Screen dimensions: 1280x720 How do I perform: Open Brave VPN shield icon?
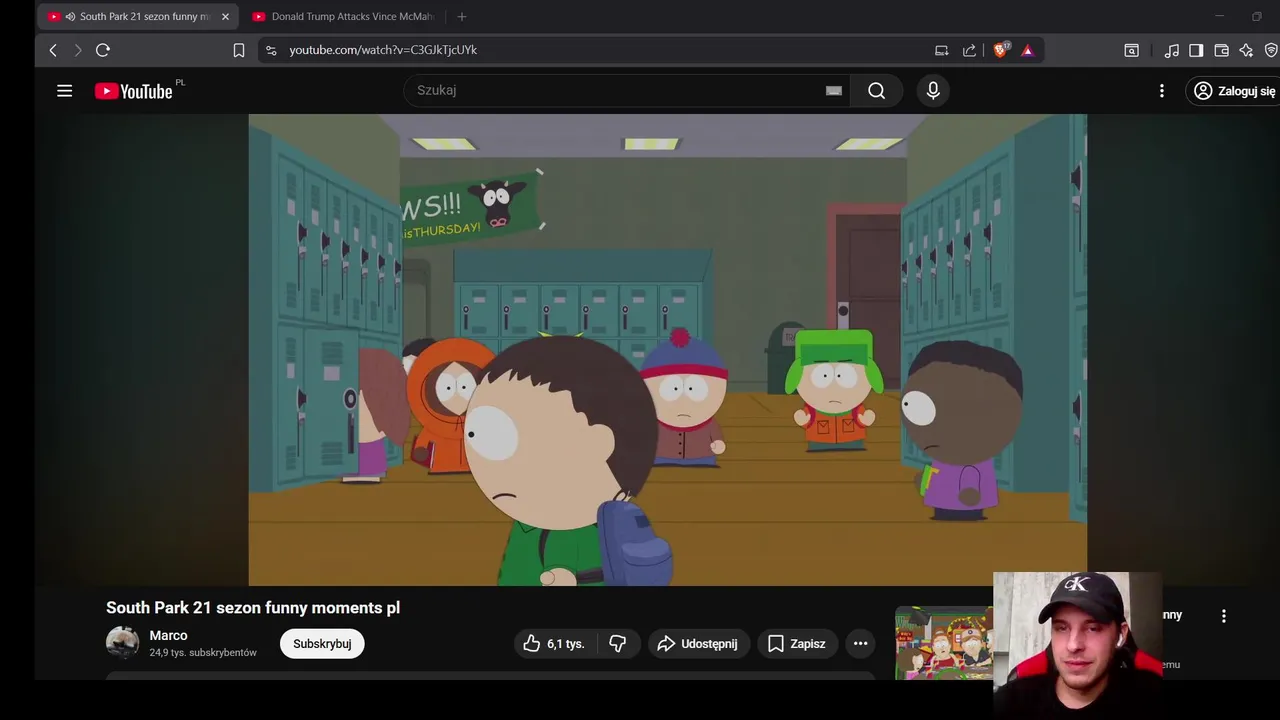coord(1271,50)
